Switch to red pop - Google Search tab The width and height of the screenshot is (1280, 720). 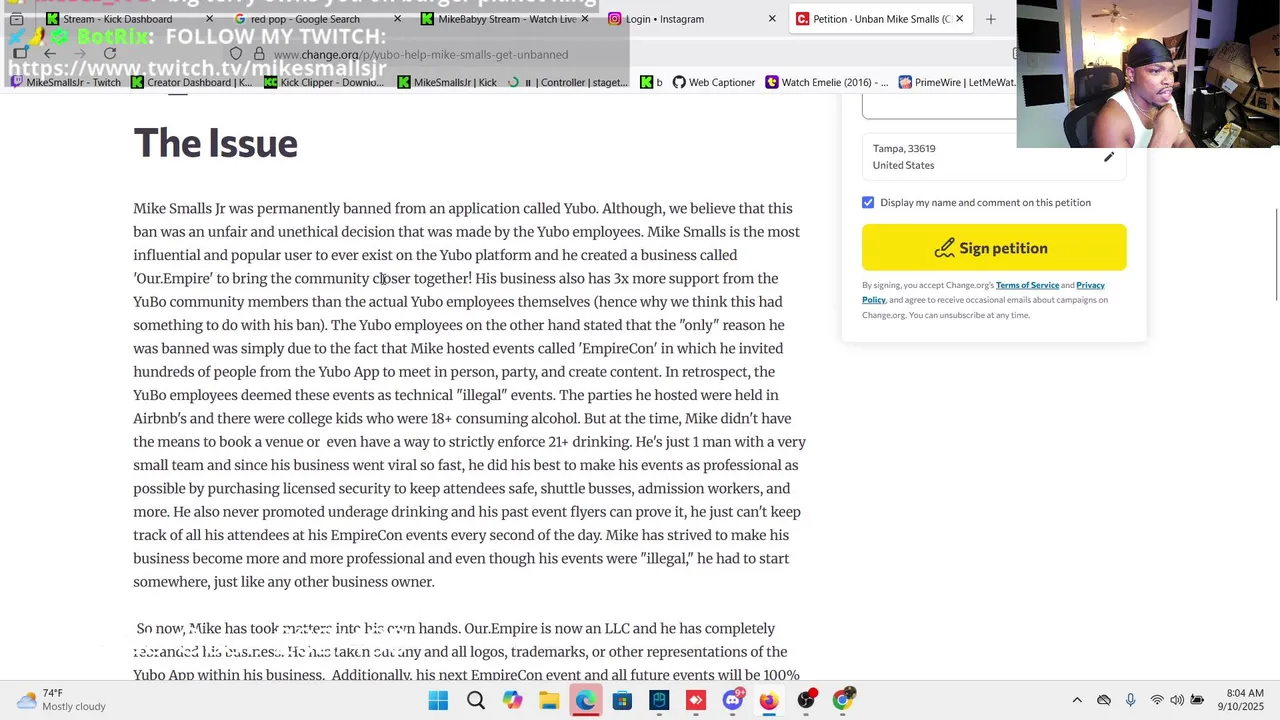pyautogui.click(x=304, y=19)
